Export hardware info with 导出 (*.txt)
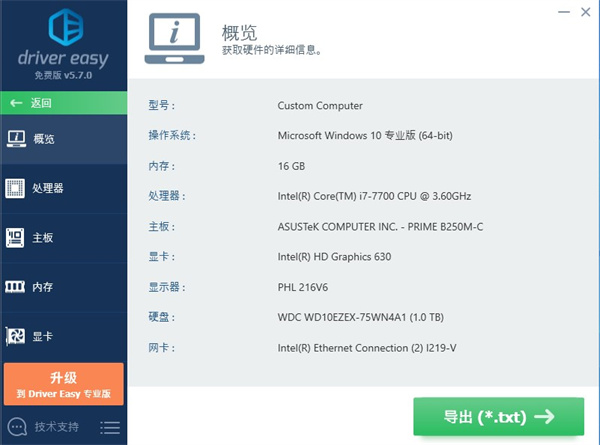The height and width of the screenshot is (445, 600). (499, 417)
